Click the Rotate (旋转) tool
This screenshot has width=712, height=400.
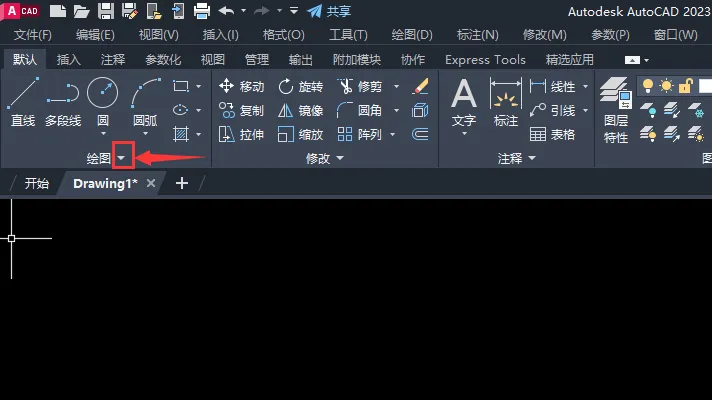tap(300, 86)
